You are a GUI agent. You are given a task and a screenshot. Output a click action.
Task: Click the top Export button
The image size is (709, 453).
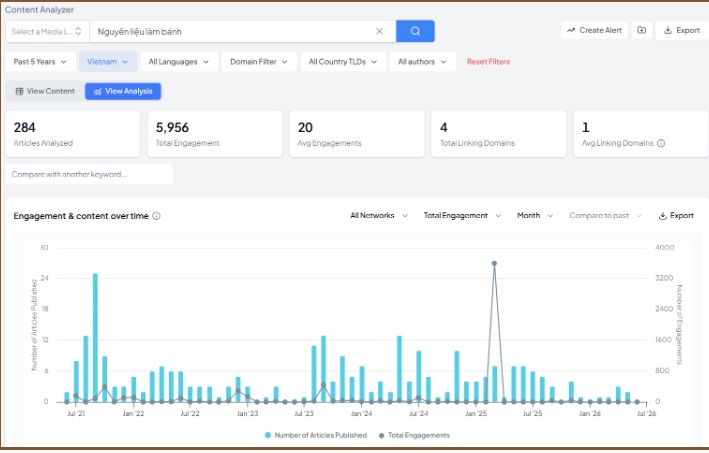681,30
